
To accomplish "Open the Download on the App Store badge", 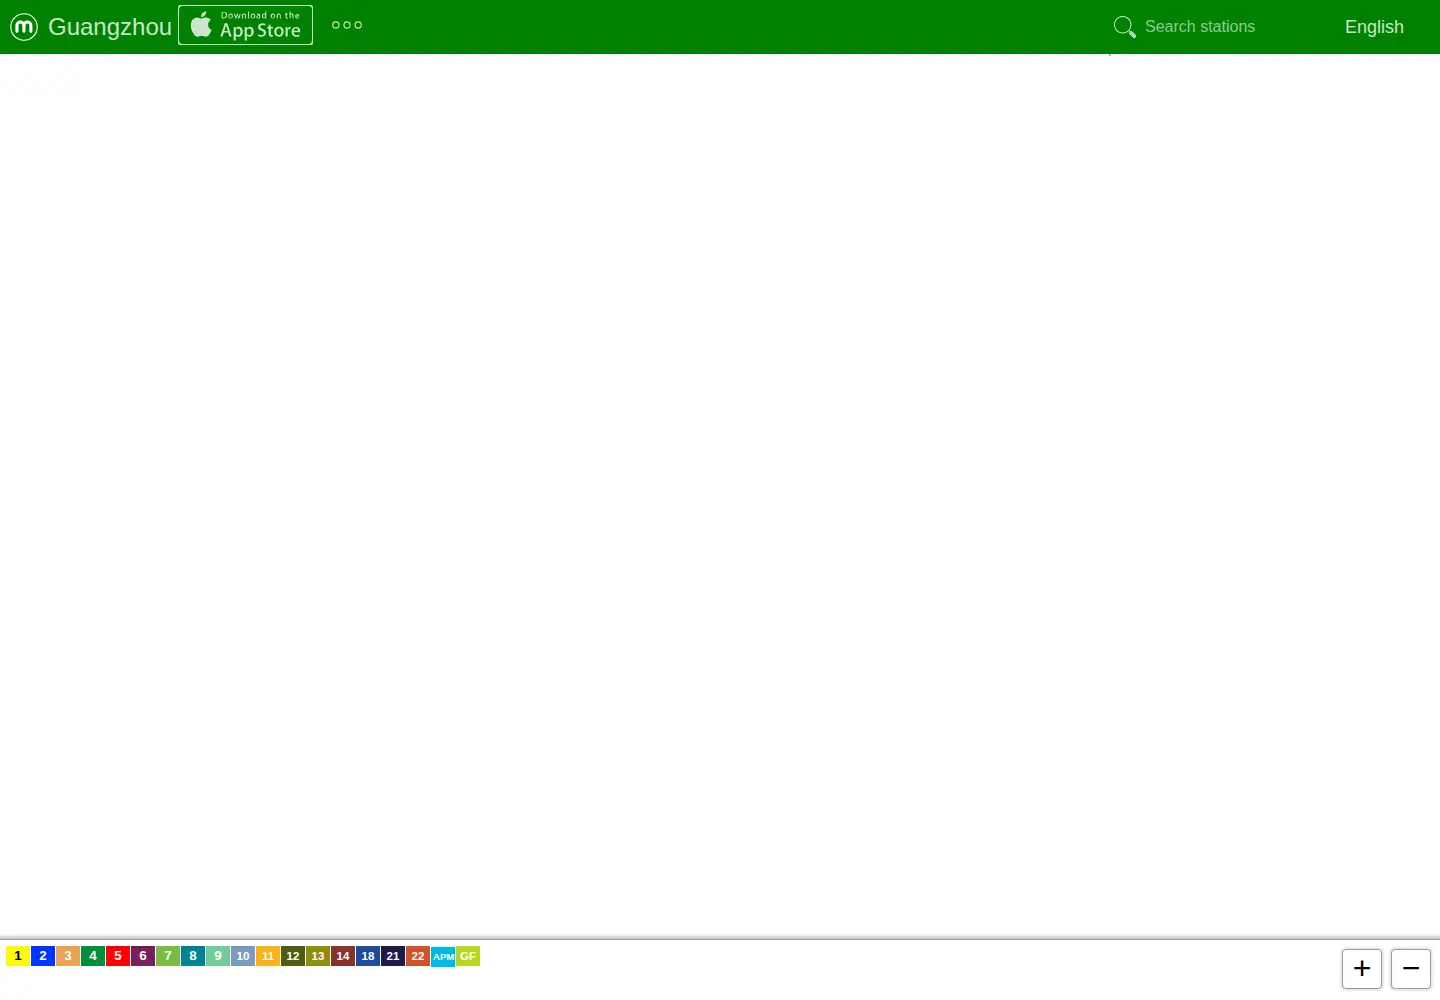I will pos(245,25).
